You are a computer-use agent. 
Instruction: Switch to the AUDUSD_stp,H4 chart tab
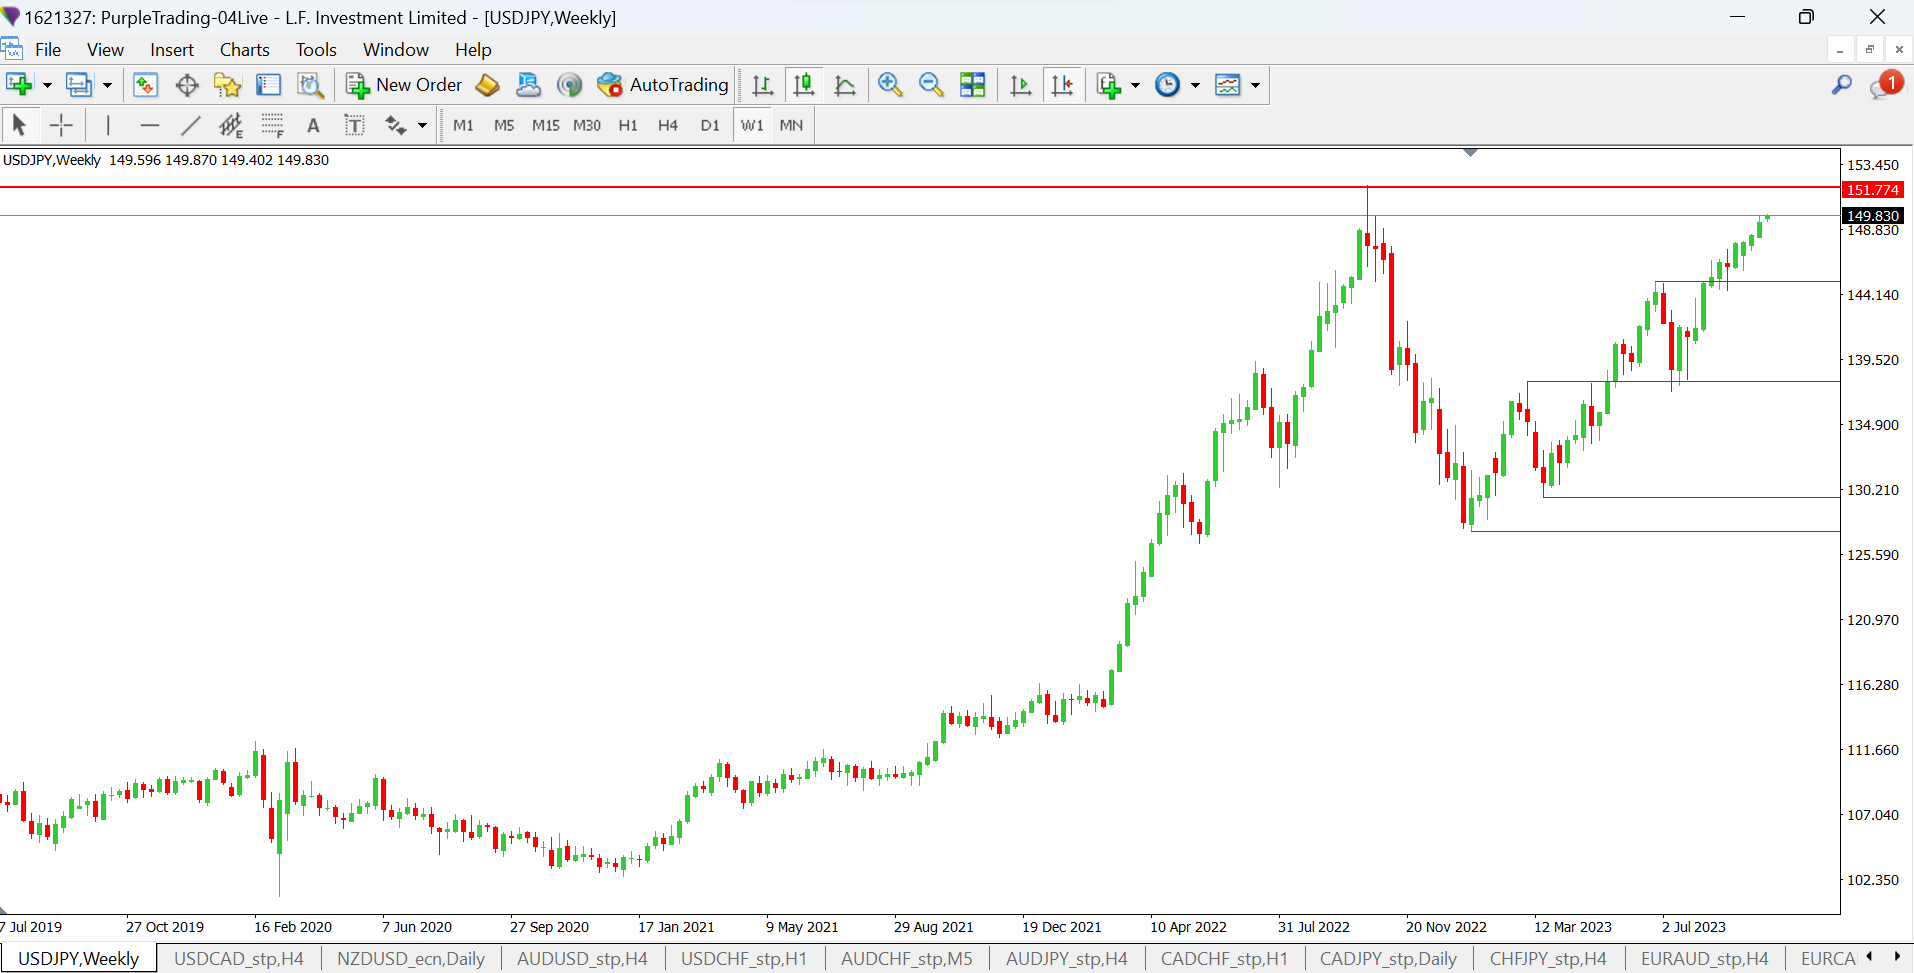582,959
